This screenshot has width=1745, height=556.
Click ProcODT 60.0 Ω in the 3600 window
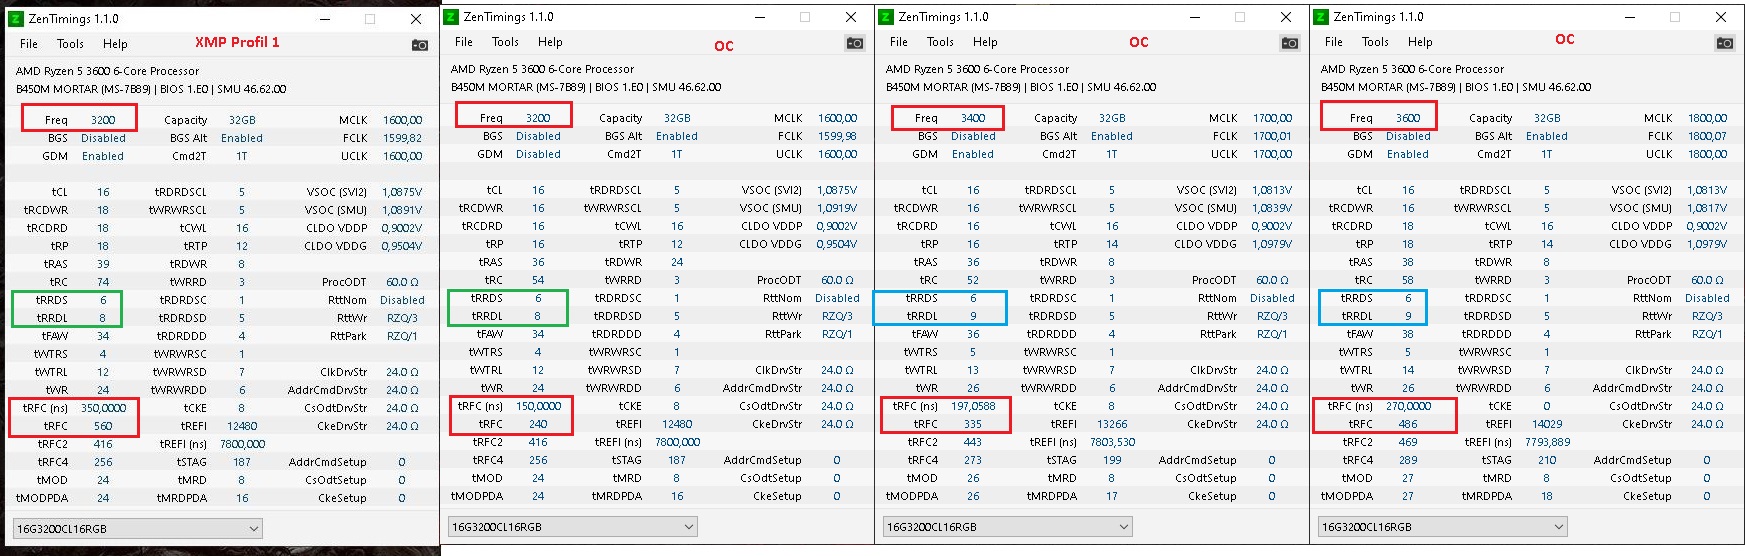pos(1707,280)
